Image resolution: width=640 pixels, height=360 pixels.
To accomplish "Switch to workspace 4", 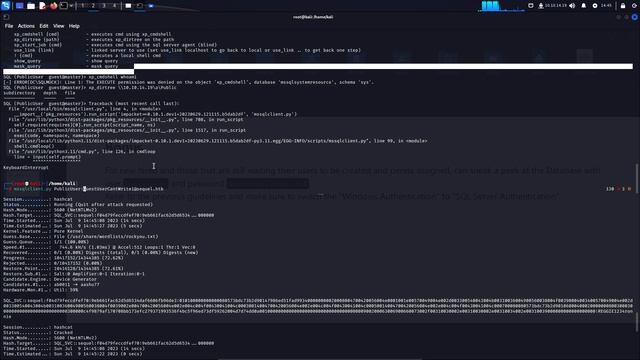I will [x=114, y=6].
